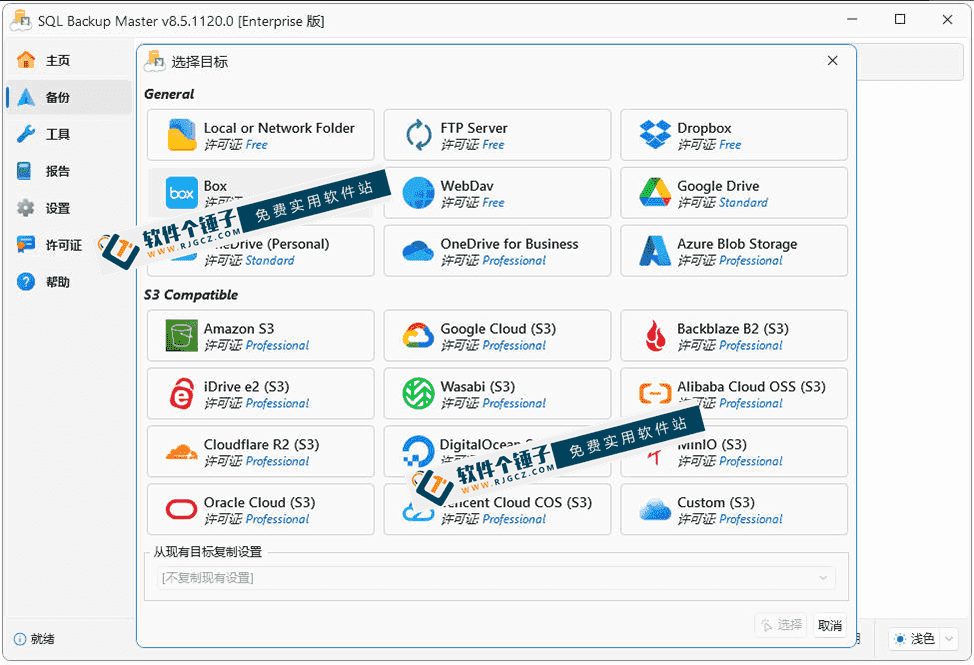Choose the Azure Blob Storage icon
Image resolution: width=974 pixels, height=665 pixels.
pos(655,251)
